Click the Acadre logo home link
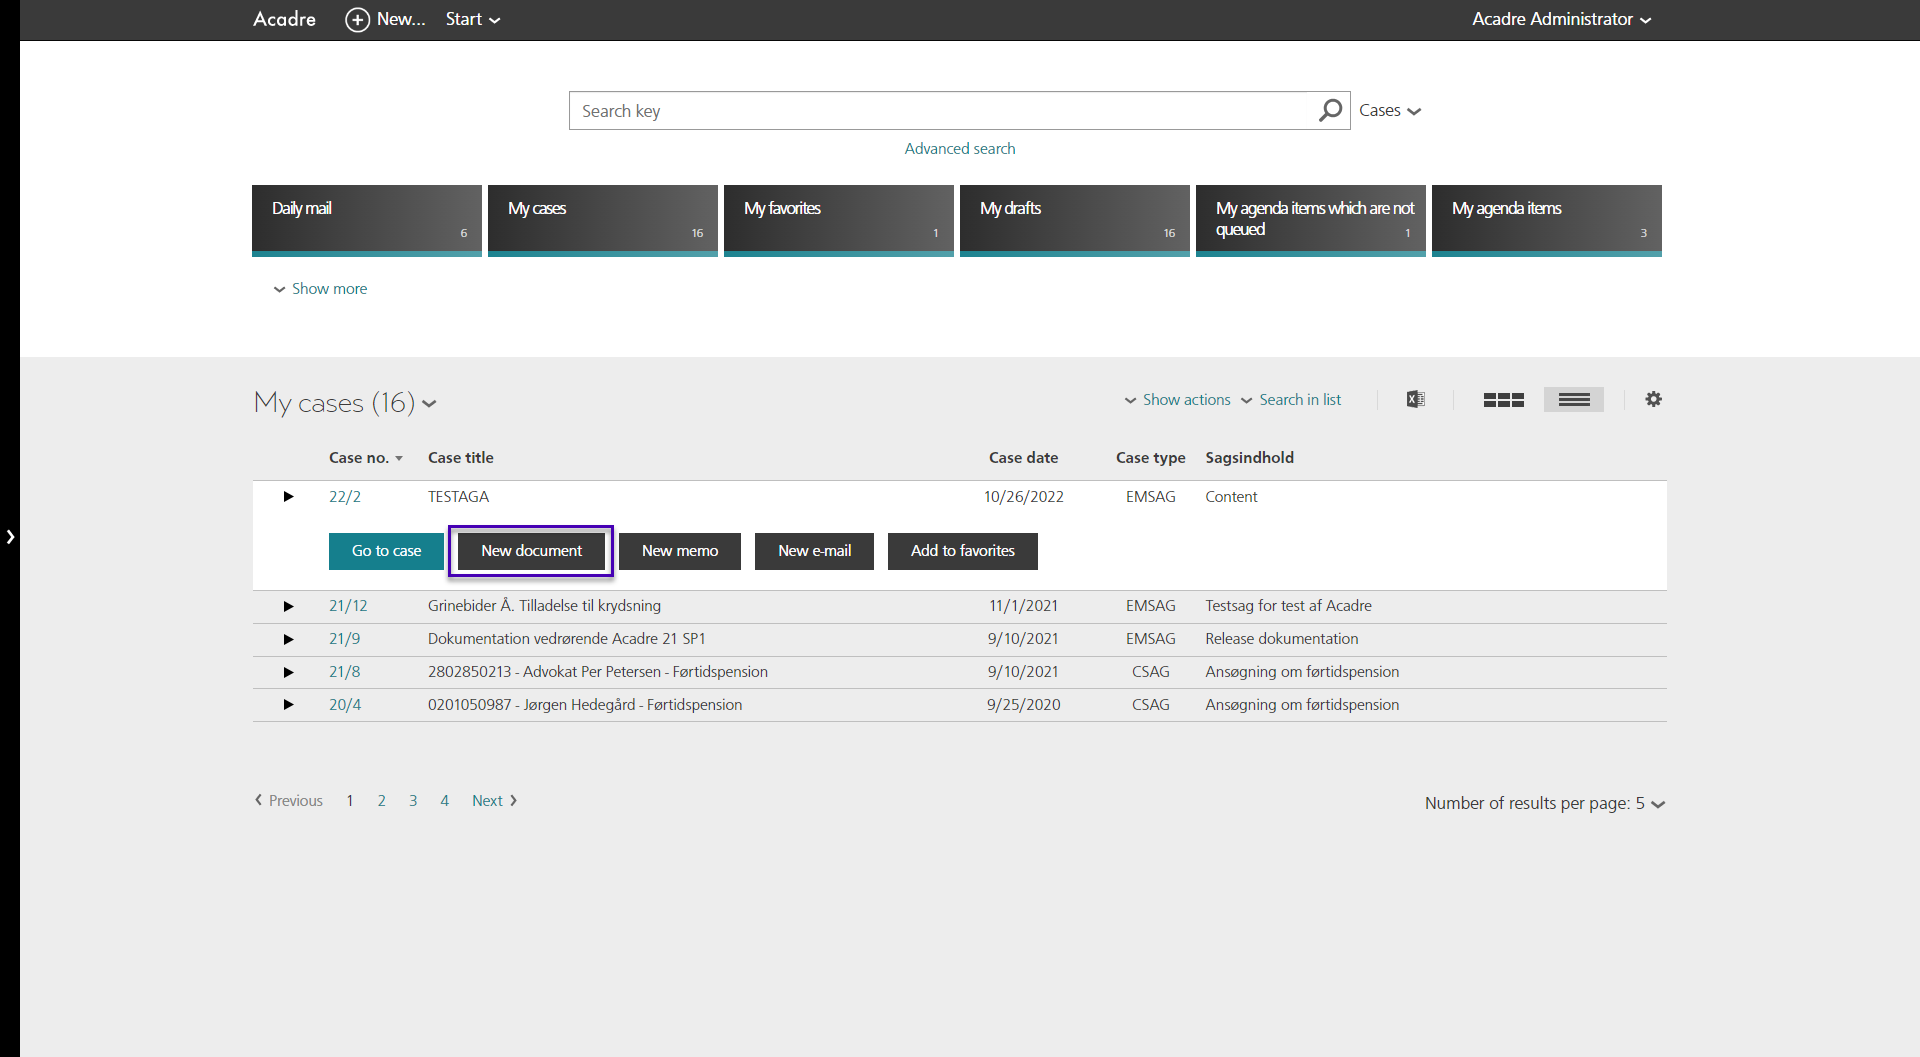This screenshot has height=1057, width=1920. click(x=284, y=19)
